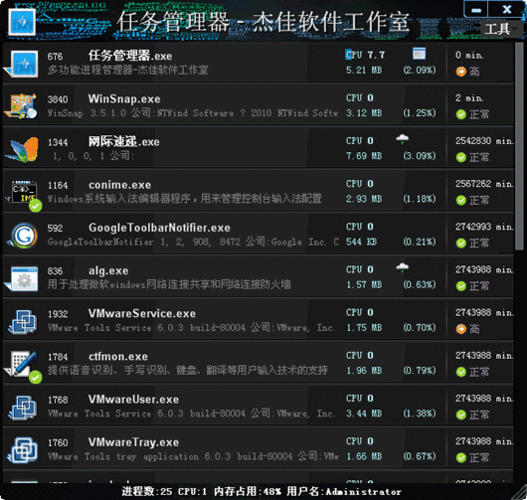Screen dimensions: 527x500
Task: Click green status icon for 网际速递.exe
Action: tap(461, 157)
